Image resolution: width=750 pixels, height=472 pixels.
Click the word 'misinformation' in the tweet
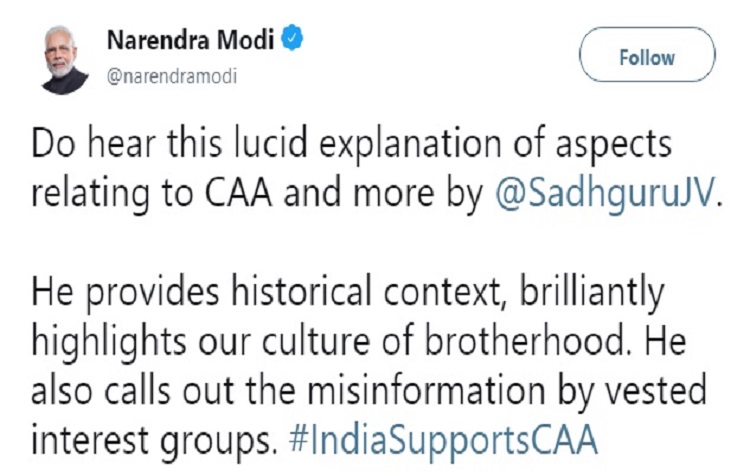[x=426, y=390]
